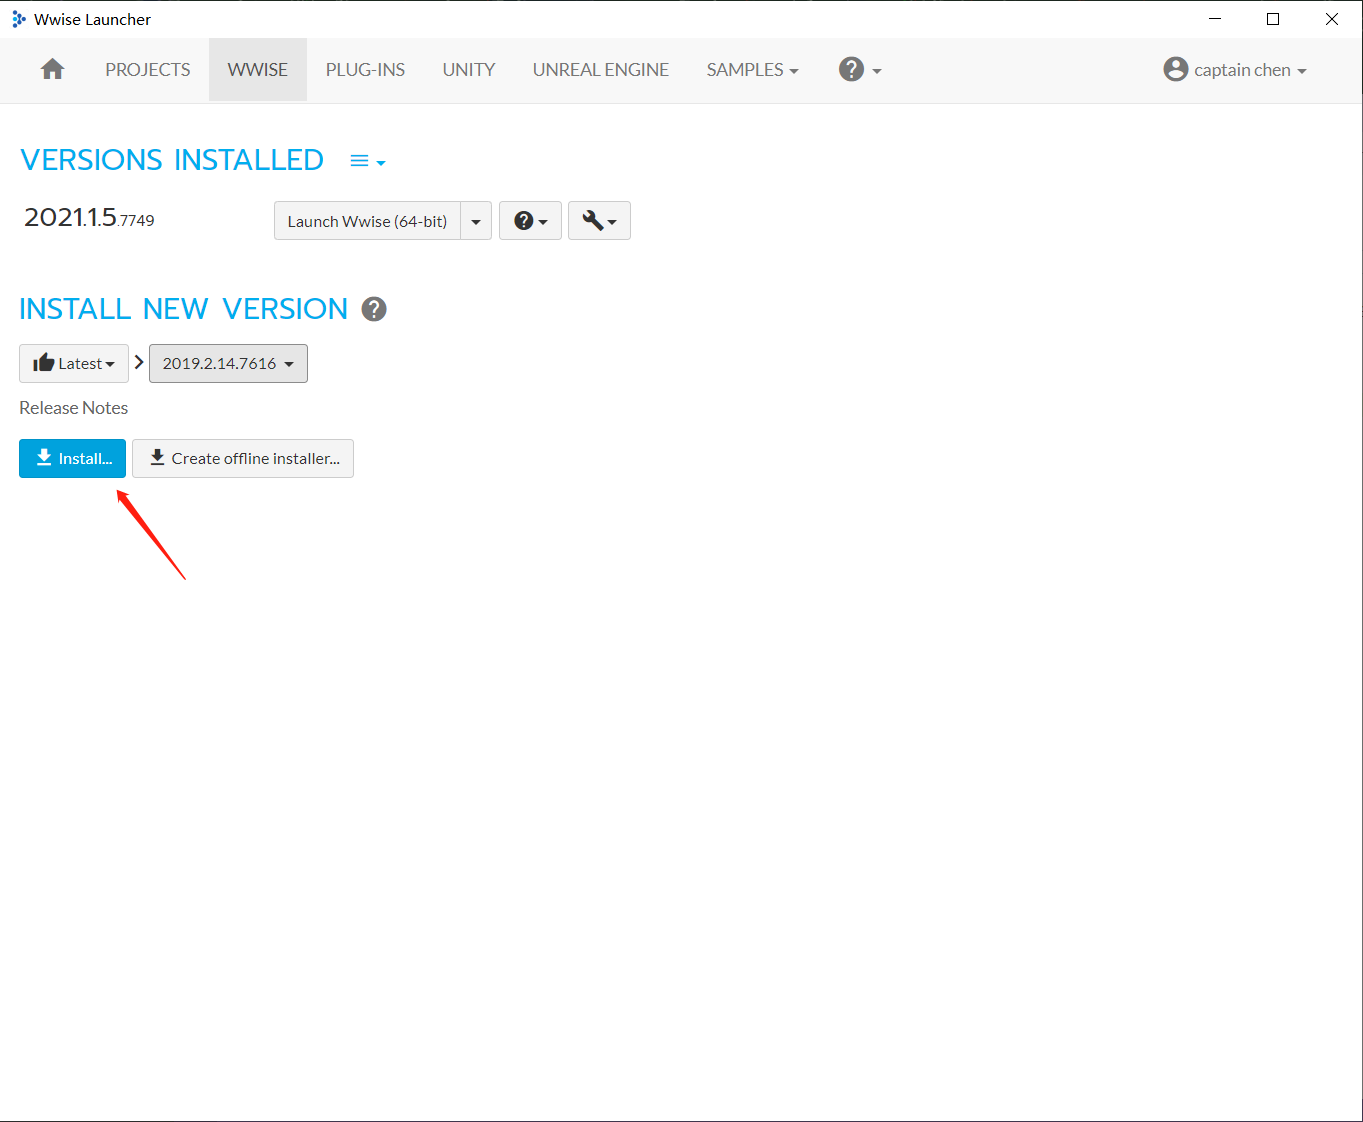This screenshot has width=1363, height=1122.
Task: Go to the Home icon tab
Action: tap(53, 69)
